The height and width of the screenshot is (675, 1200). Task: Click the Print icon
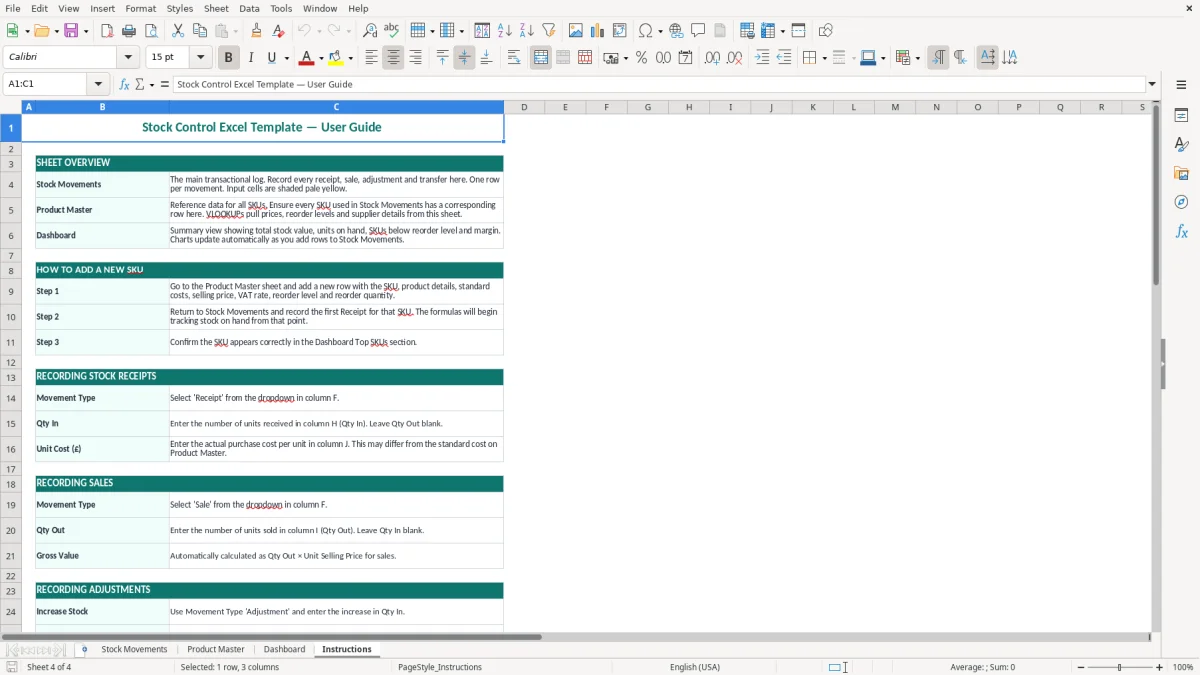129,31
